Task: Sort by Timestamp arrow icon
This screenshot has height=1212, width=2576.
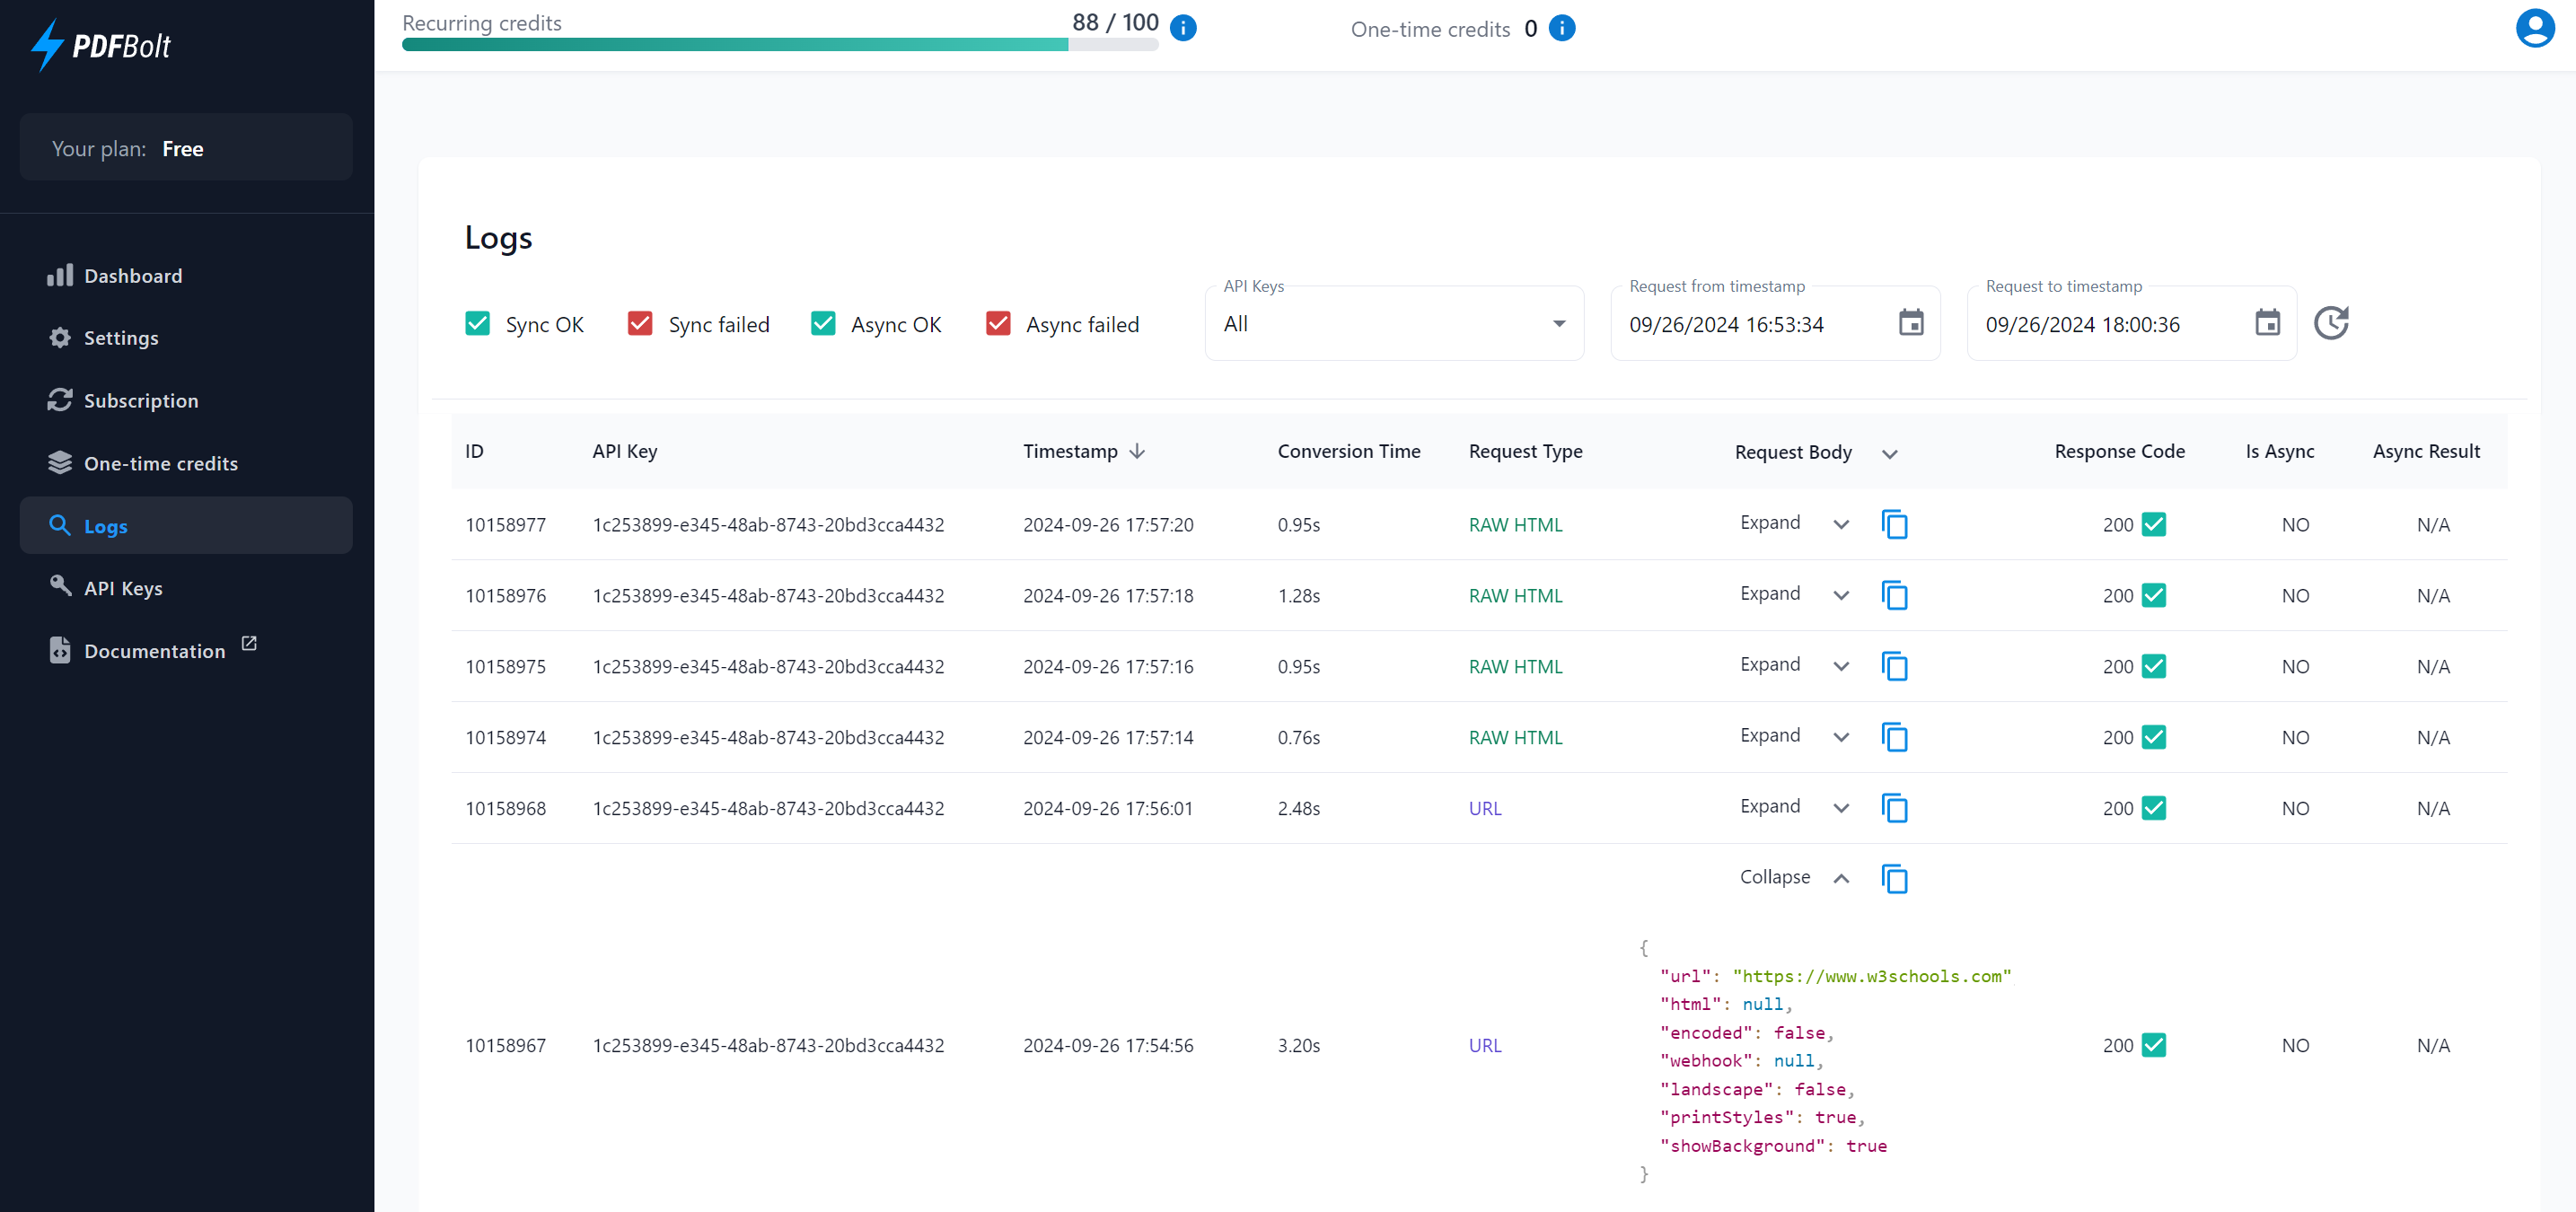Action: point(1137,451)
